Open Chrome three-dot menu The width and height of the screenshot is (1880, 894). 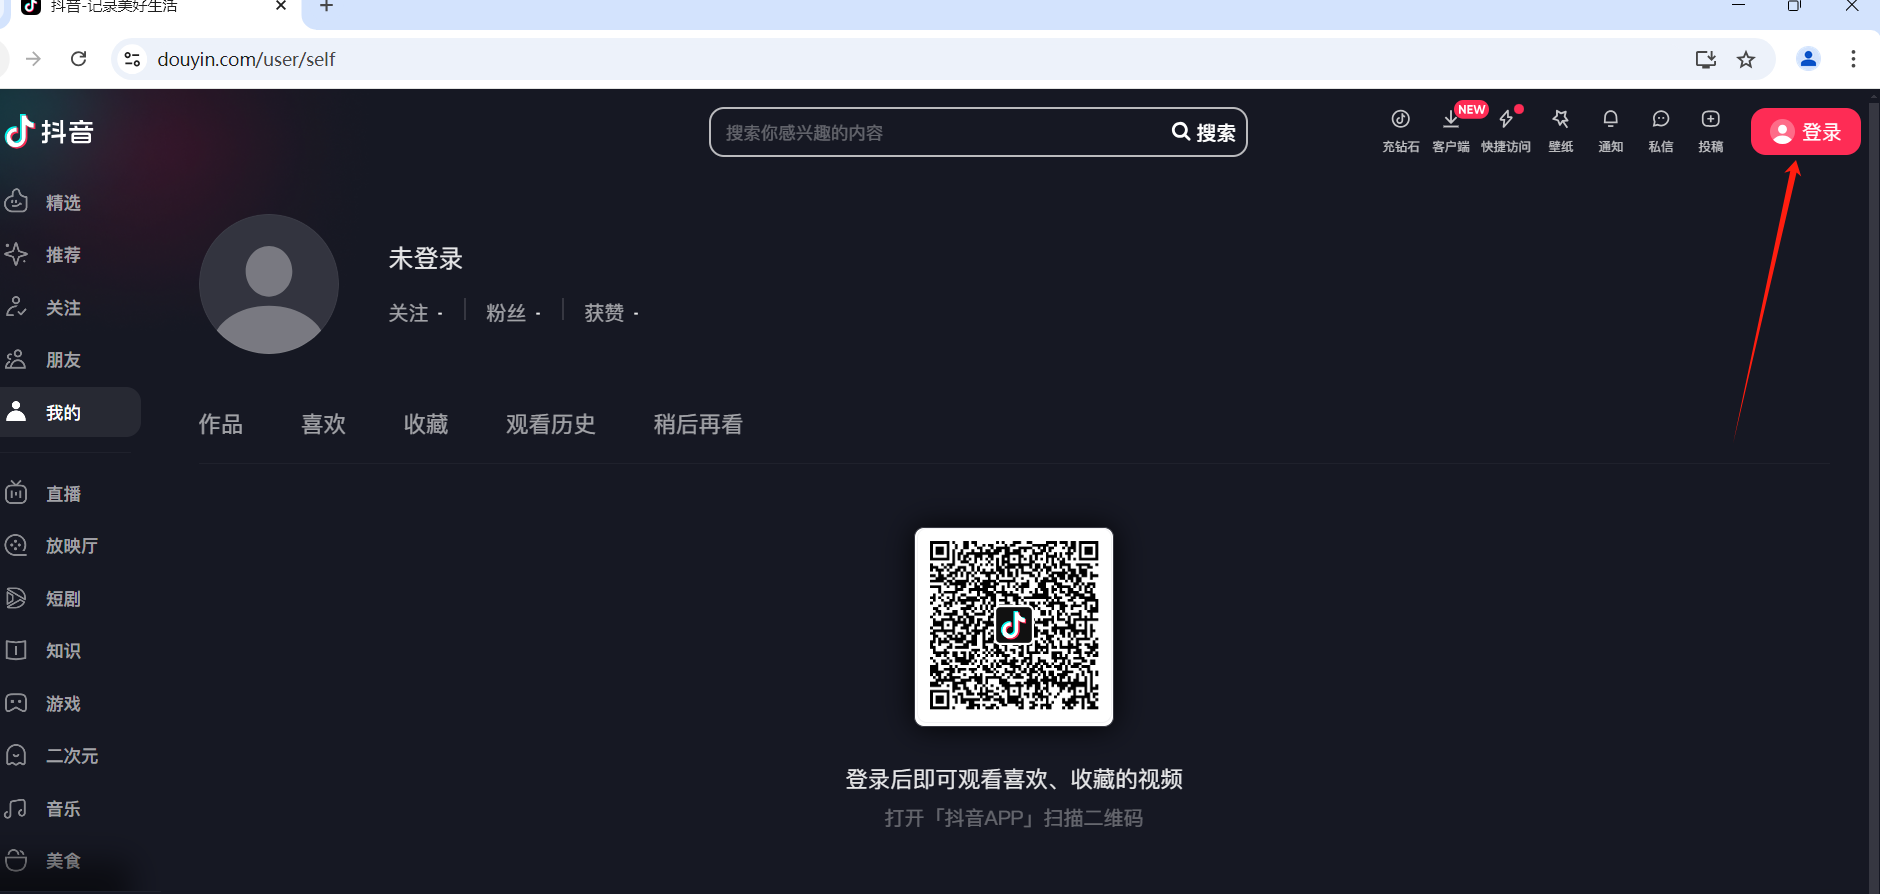(x=1853, y=60)
